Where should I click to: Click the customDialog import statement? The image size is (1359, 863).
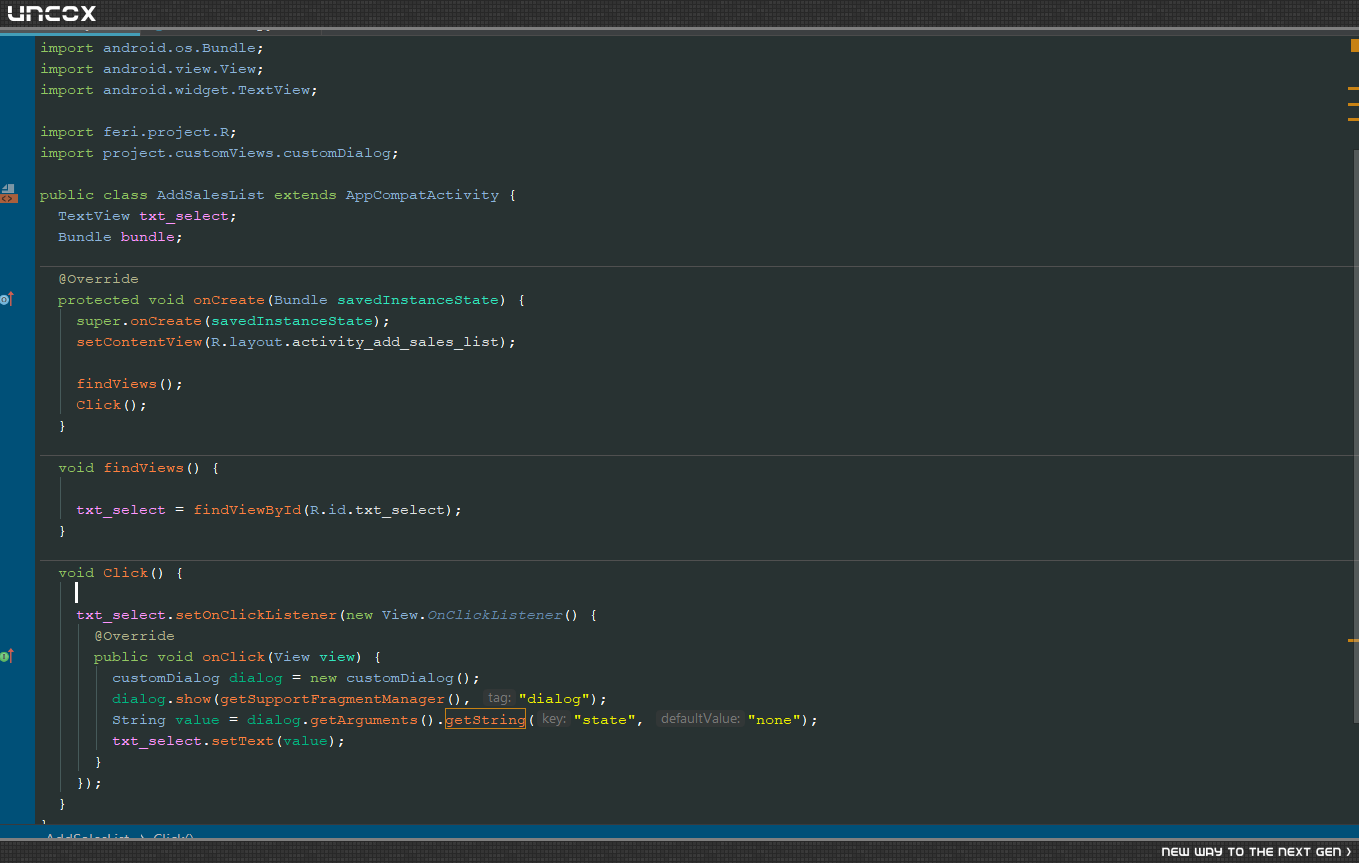(220, 153)
